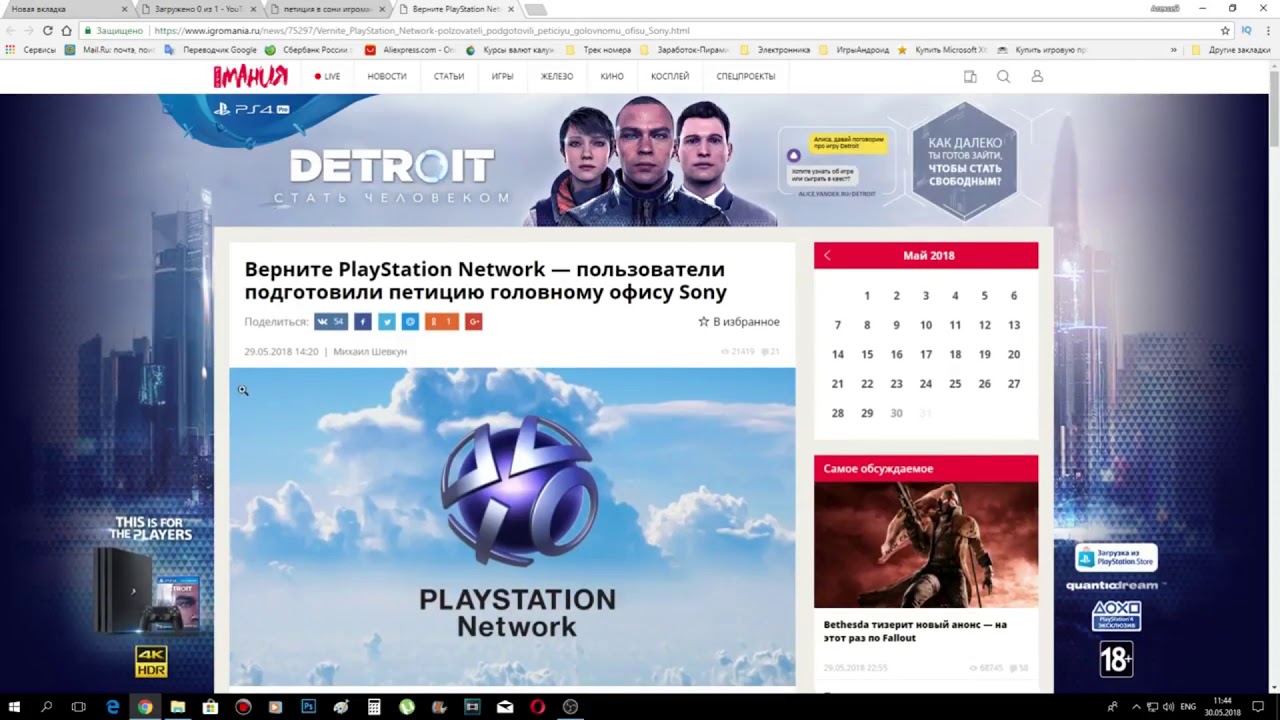Open Calculator from taskbar
The image size is (1280, 720).
pyautogui.click(x=374, y=707)
